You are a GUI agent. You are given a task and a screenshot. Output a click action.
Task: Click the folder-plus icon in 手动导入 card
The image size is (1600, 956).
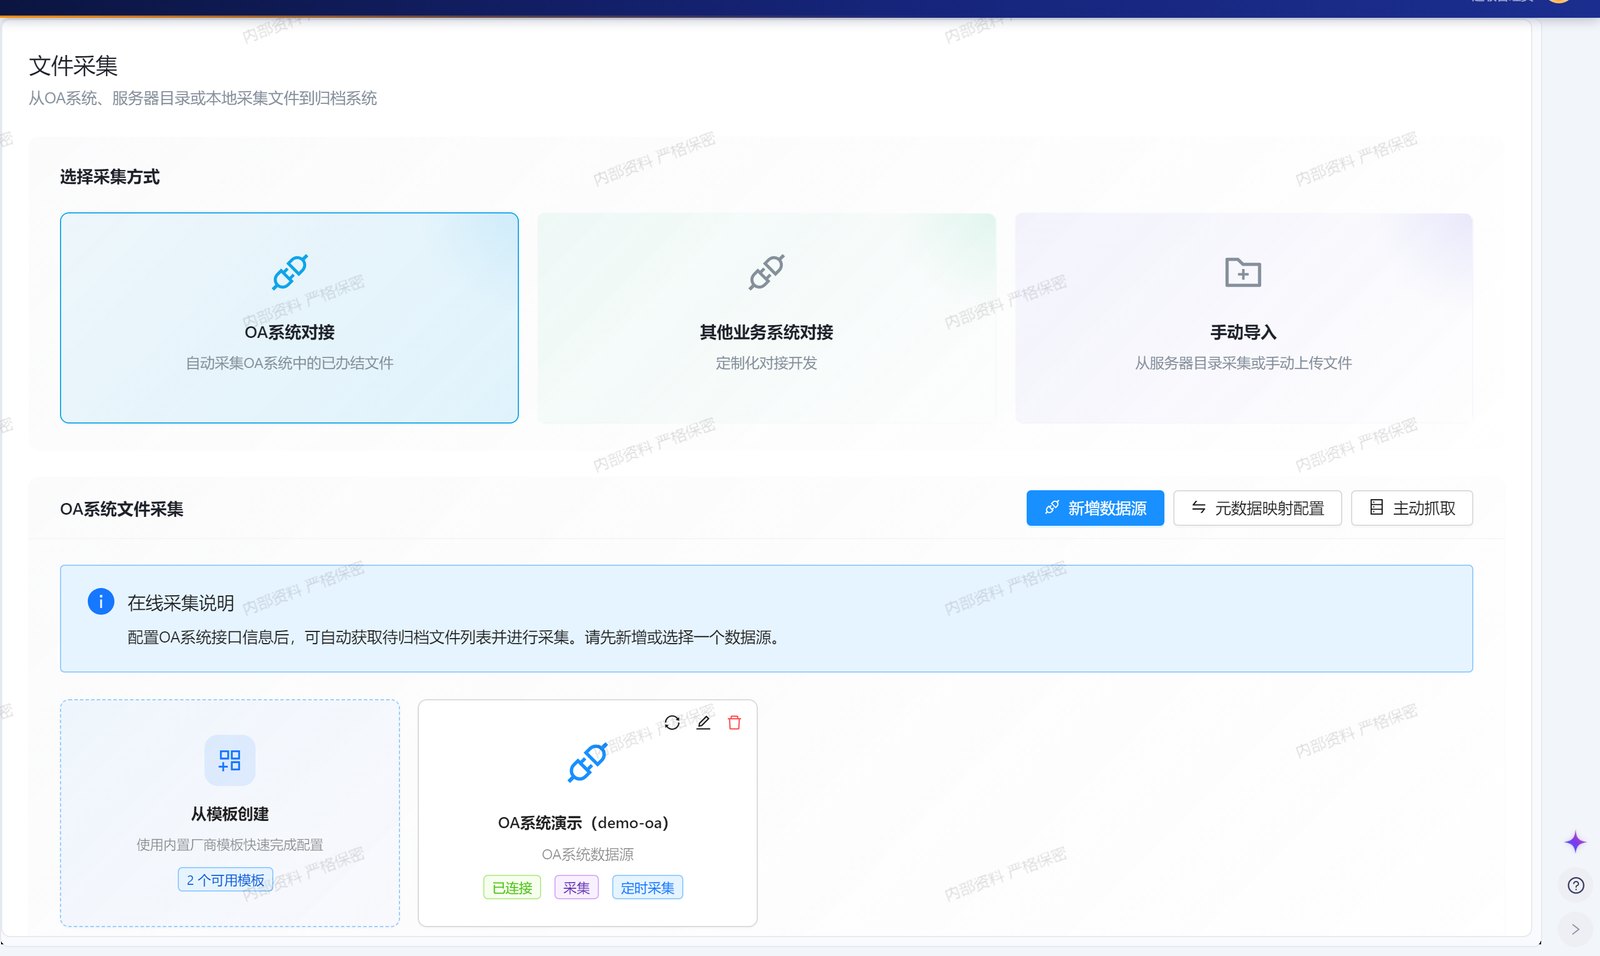[x=1243, y=272]
